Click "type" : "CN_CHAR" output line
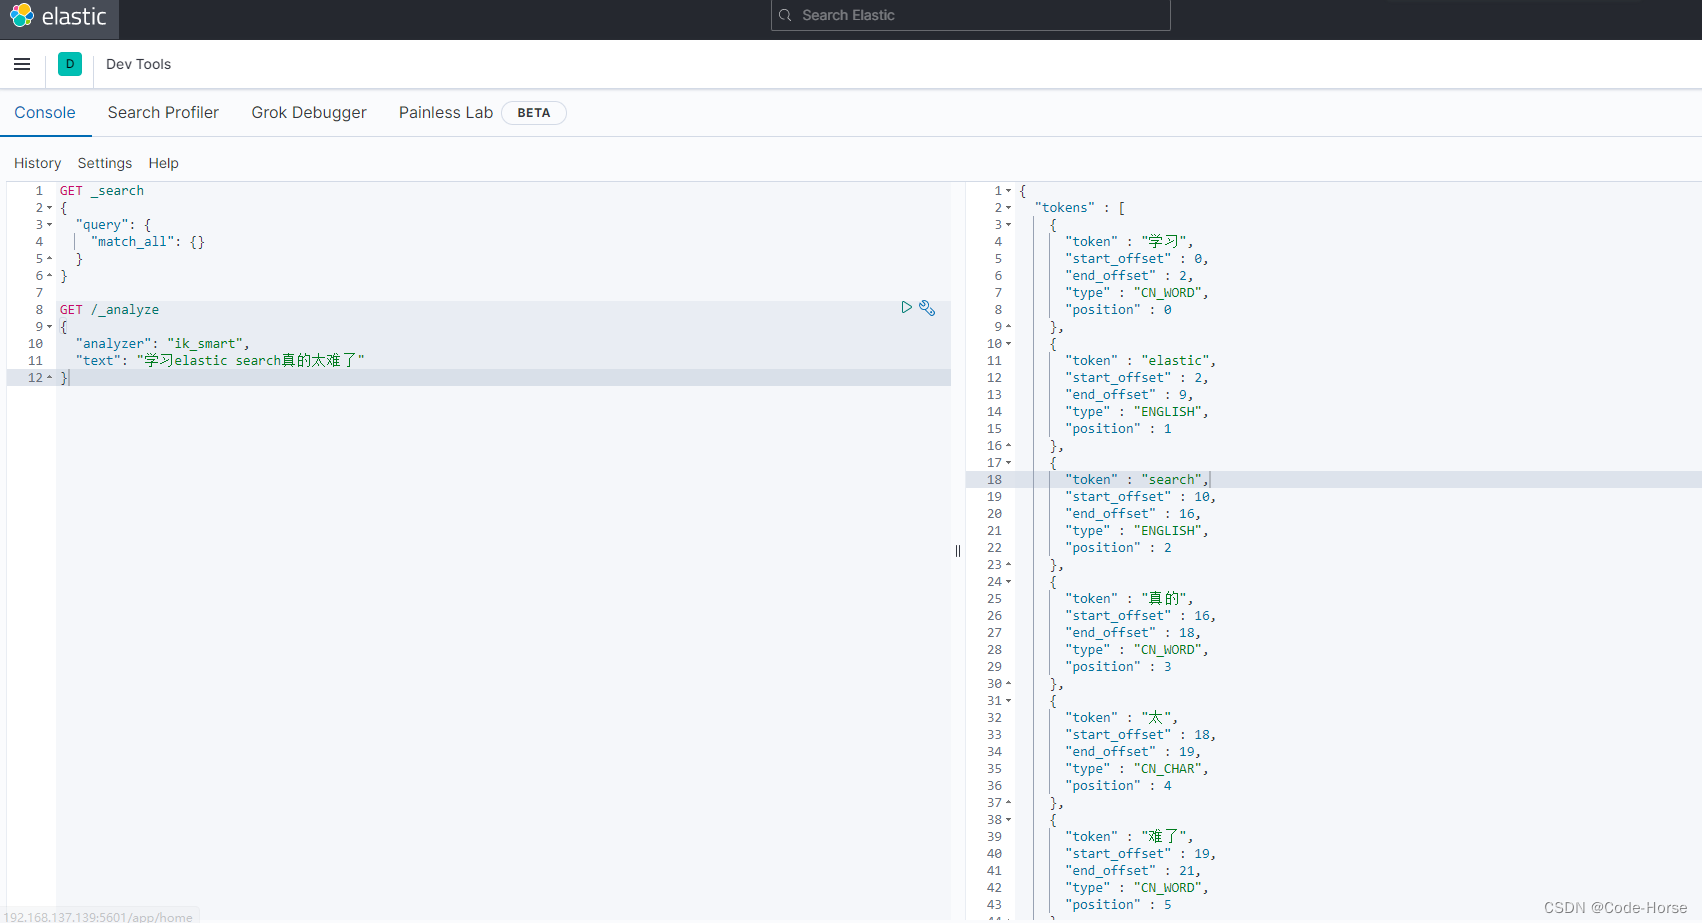Screen dimensions: 1702x923 tap(1137, 769)
